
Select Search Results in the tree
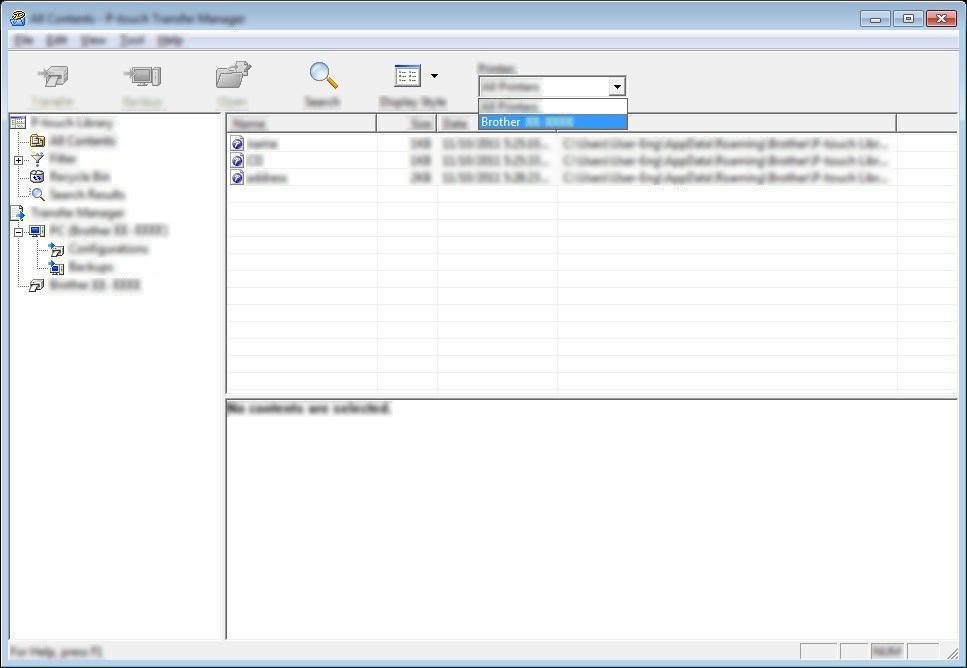coord(86,194)
